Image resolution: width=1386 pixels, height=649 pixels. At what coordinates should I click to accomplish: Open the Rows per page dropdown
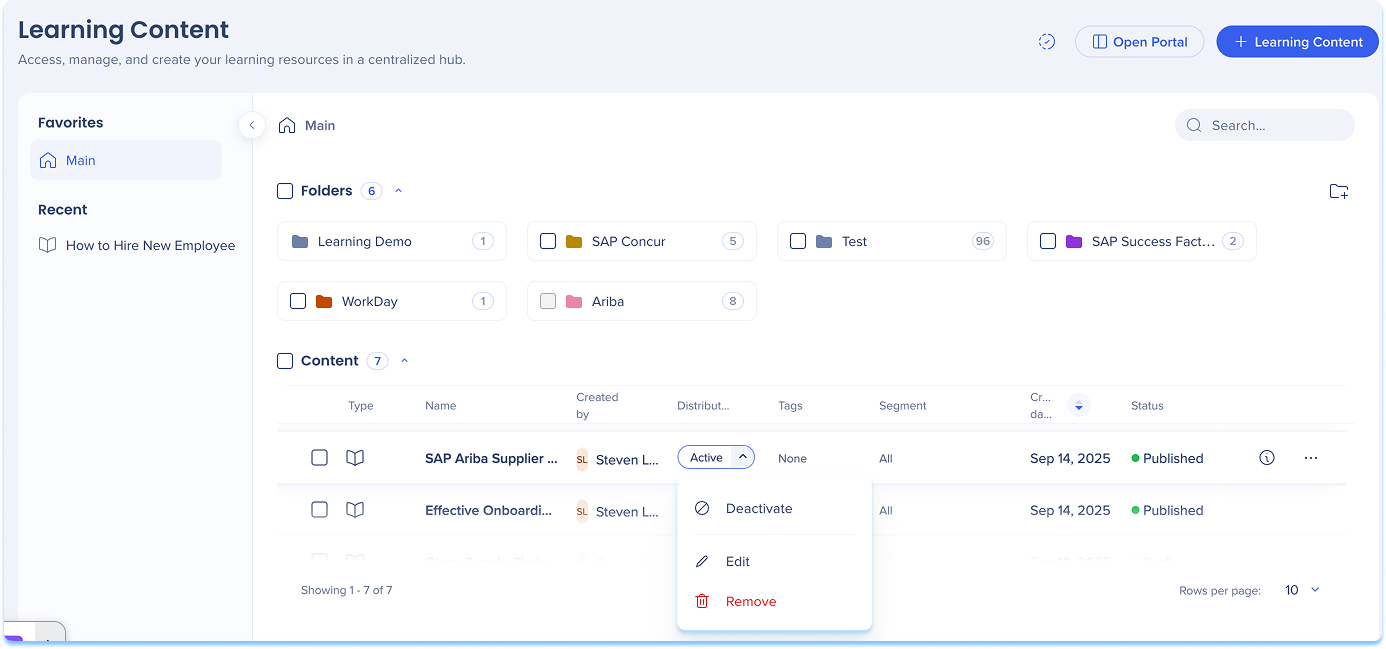pyautogui.click(x=1302, y=590)
